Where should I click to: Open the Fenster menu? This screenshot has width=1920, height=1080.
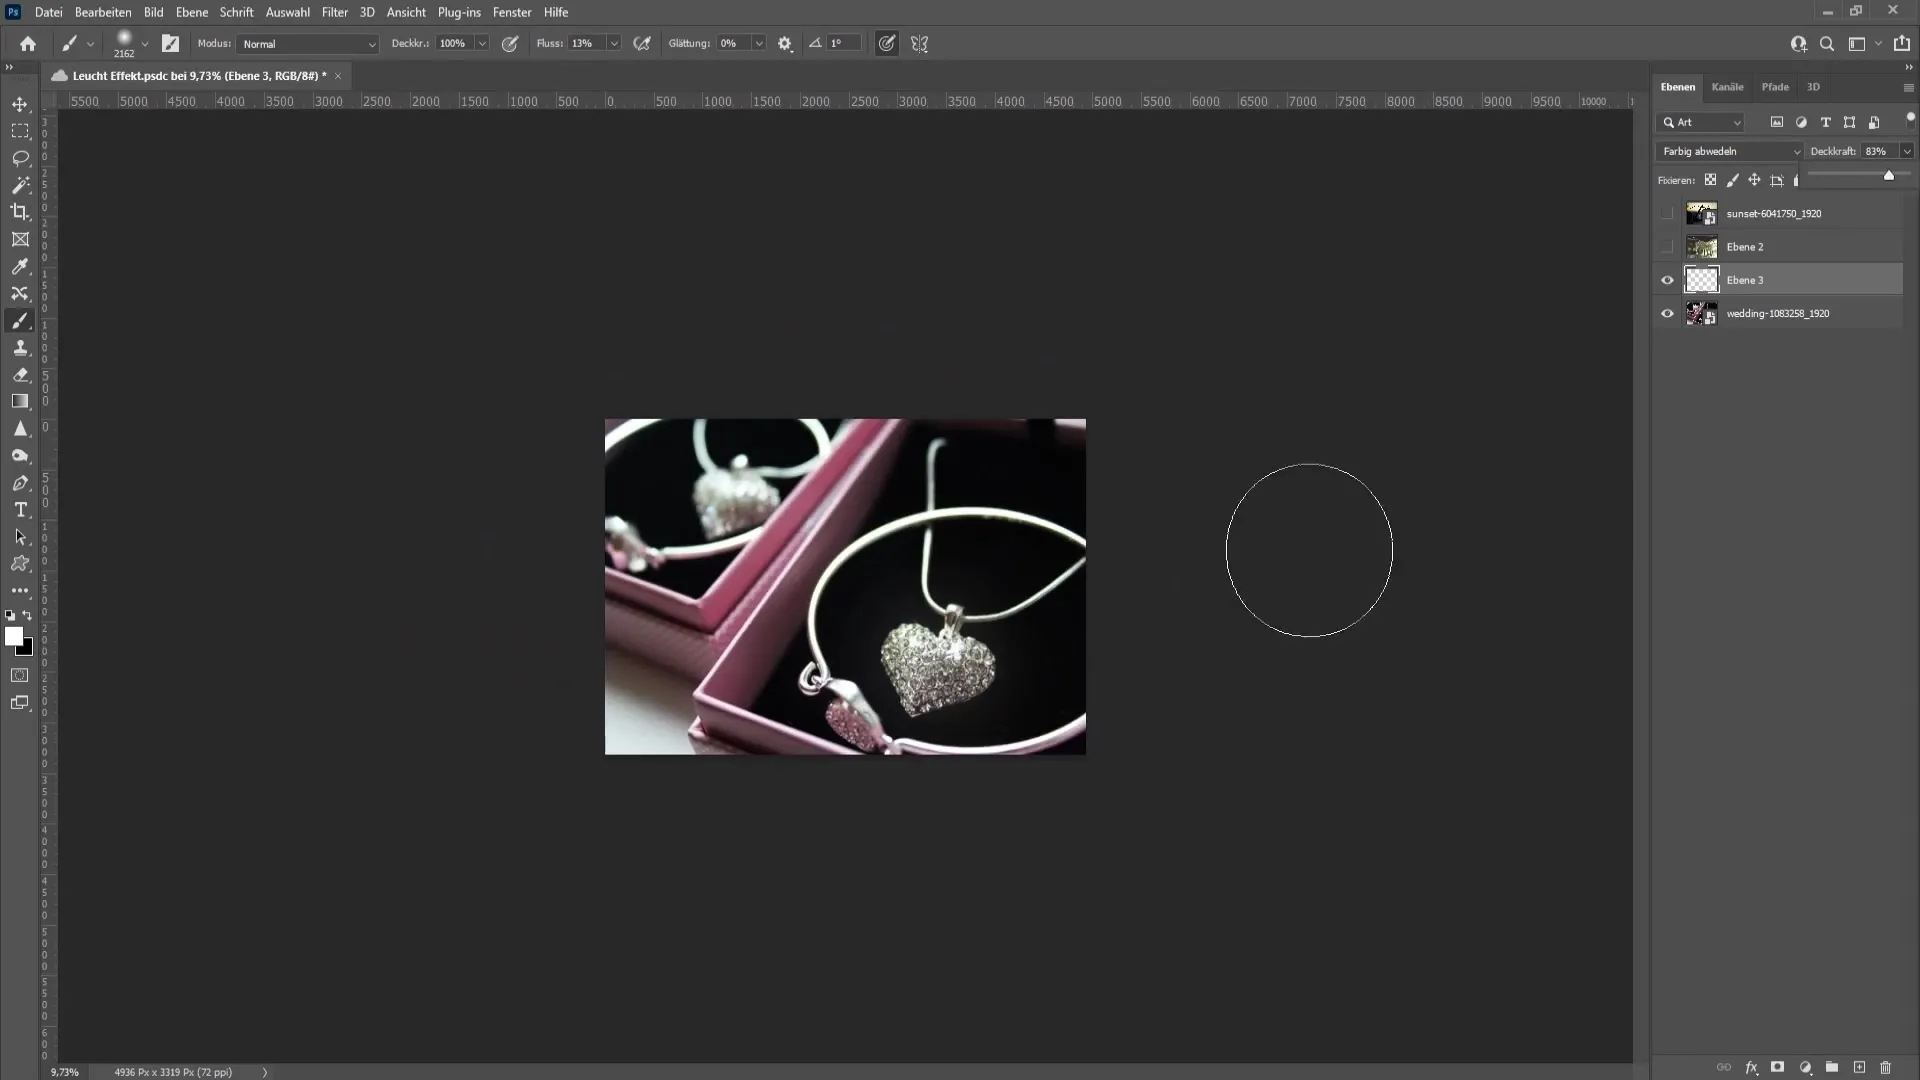point(512,12)
